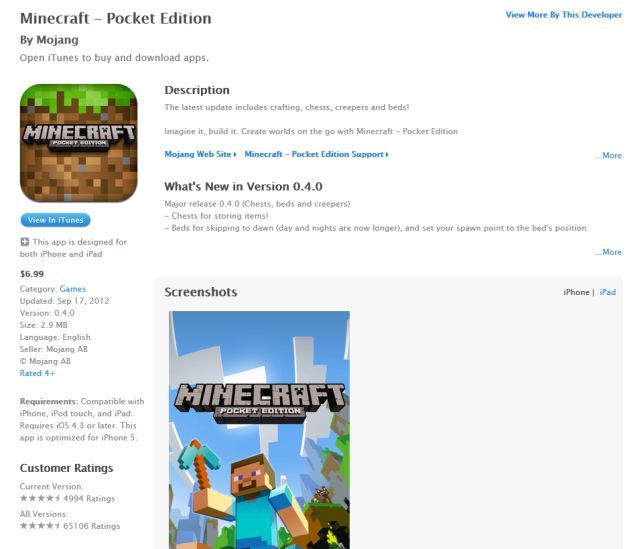Click the plus icon beside 'This app is designed for'
640x549 pixels.
tap(24, 242)
